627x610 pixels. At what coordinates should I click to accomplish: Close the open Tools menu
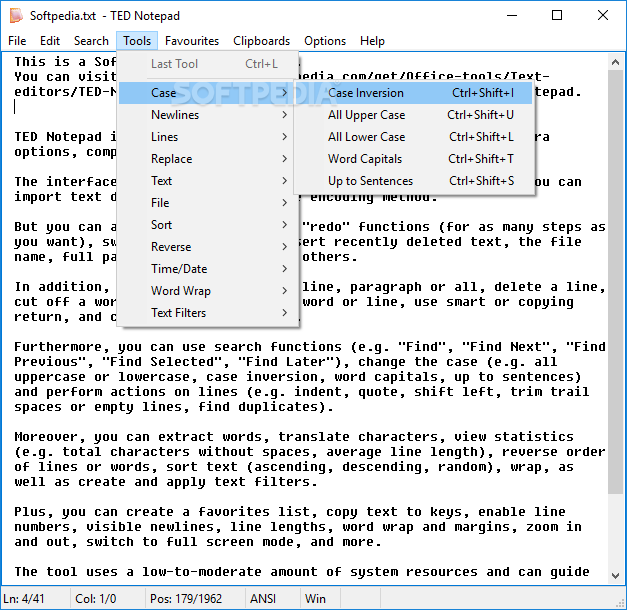click(137, 41)
